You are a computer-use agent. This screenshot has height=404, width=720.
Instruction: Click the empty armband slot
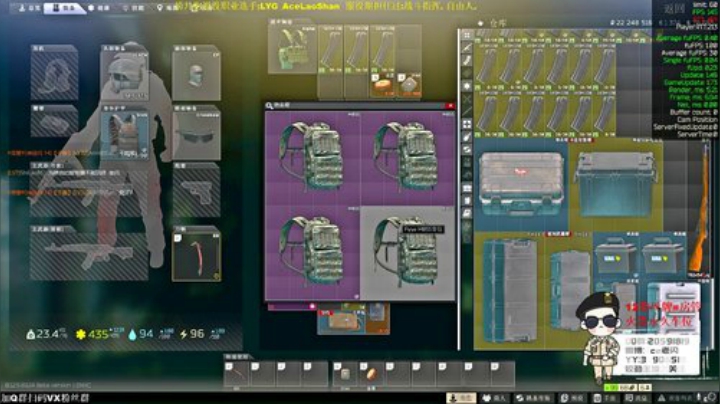pyautogui.click(x=54, y=121)
